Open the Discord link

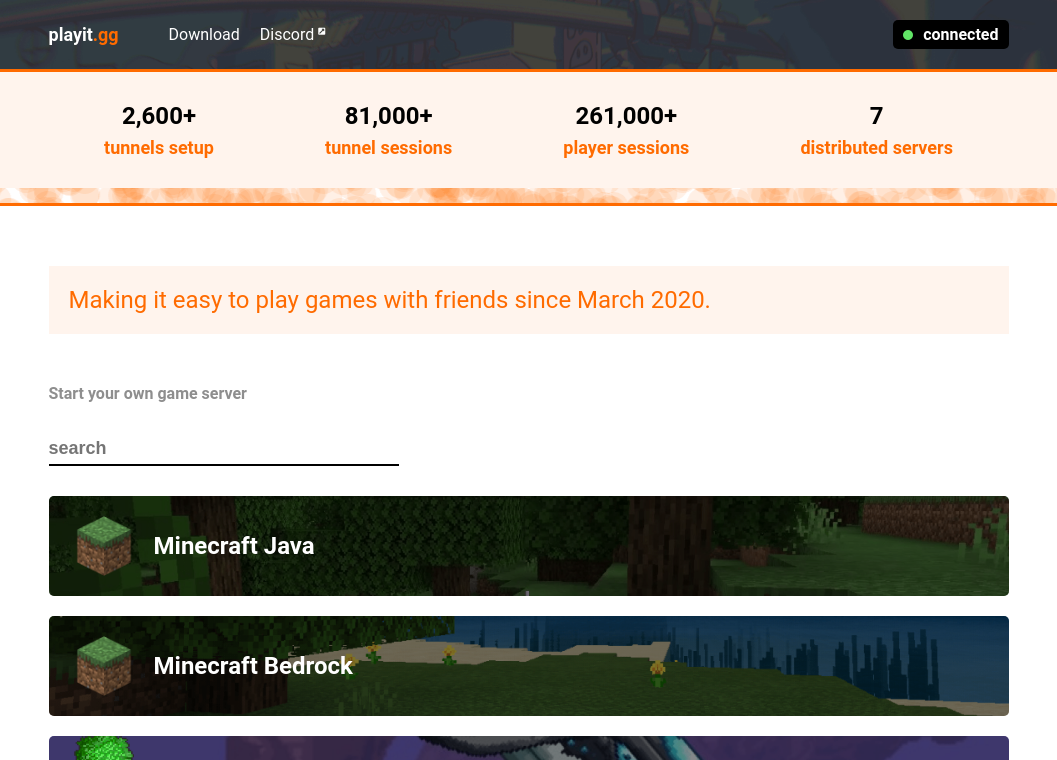tap(292, 34)
